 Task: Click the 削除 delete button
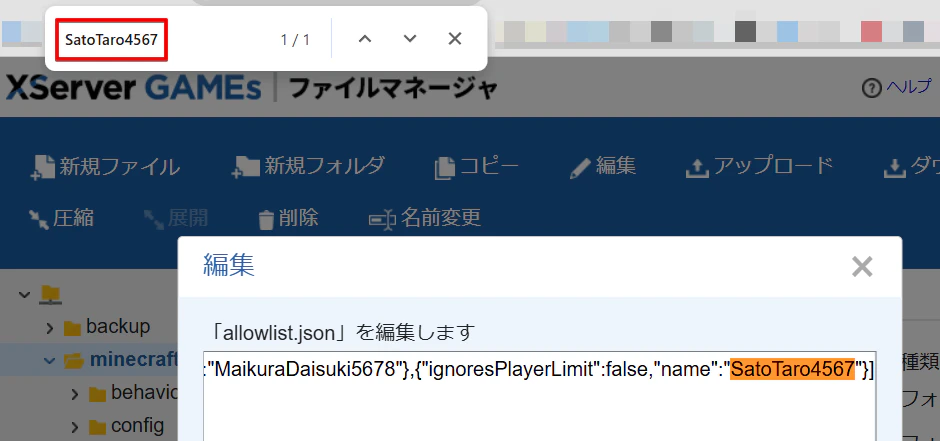tap(288, 218)
